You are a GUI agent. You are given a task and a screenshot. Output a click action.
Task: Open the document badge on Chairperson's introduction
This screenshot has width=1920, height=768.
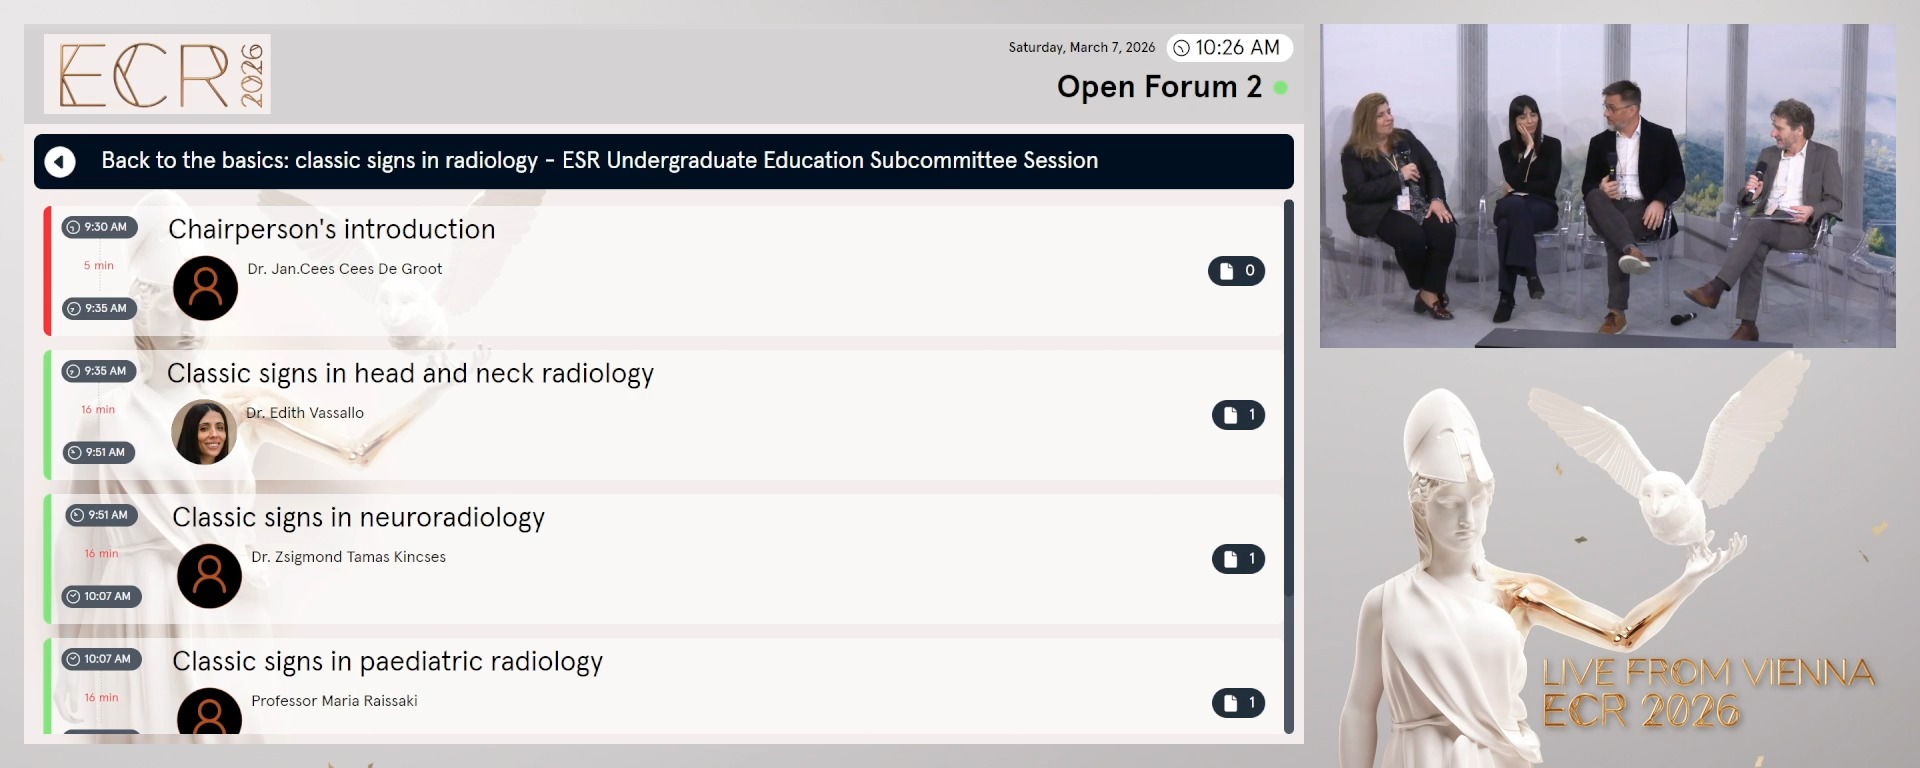click(x=1237, y=270)
